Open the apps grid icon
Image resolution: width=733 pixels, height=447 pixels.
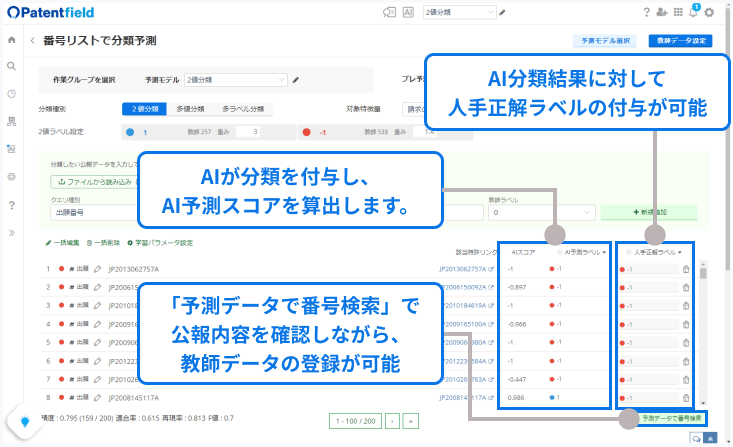click(x=678, y=12)
